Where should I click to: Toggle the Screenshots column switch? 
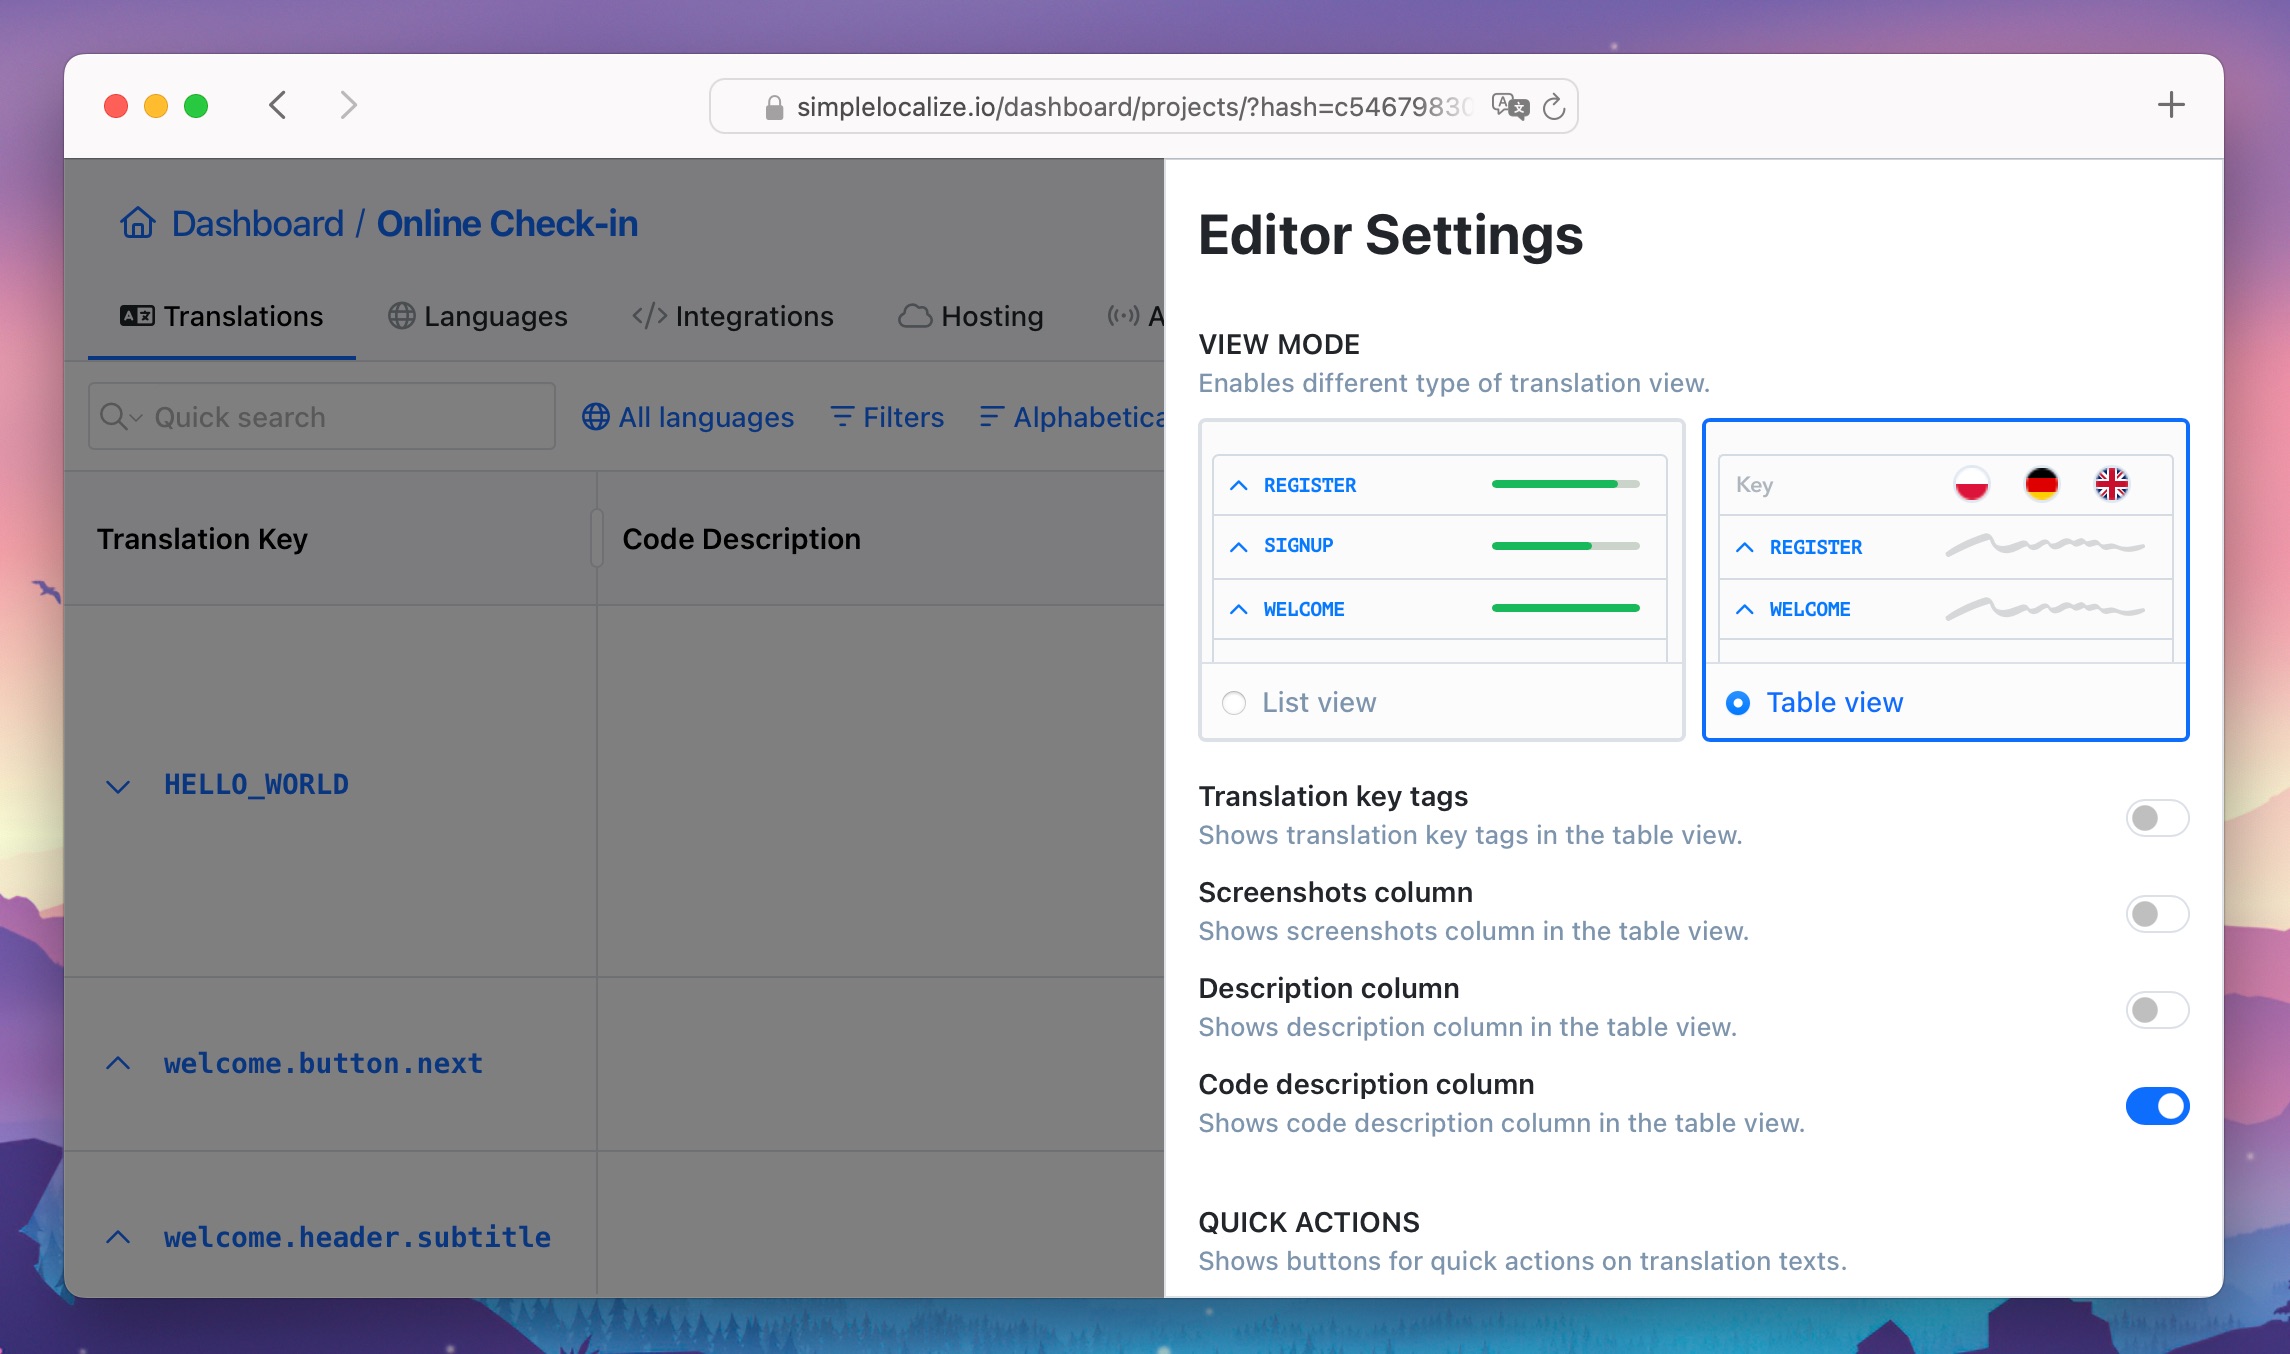[x=2156, y=914]
